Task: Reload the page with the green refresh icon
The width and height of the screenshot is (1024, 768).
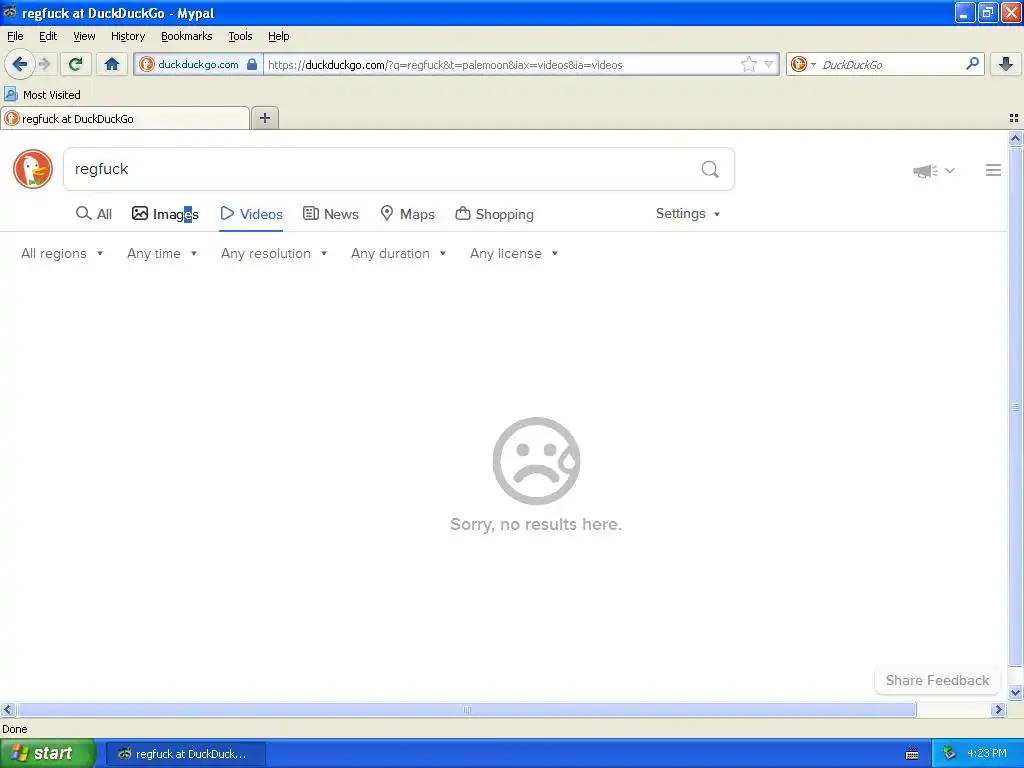Action: 76,64
